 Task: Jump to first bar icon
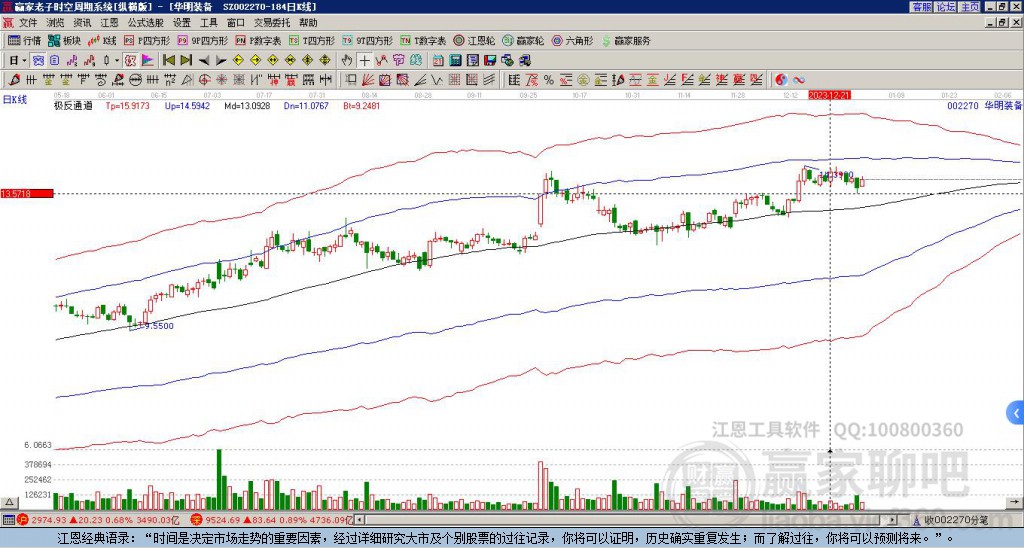click(168, 61)
